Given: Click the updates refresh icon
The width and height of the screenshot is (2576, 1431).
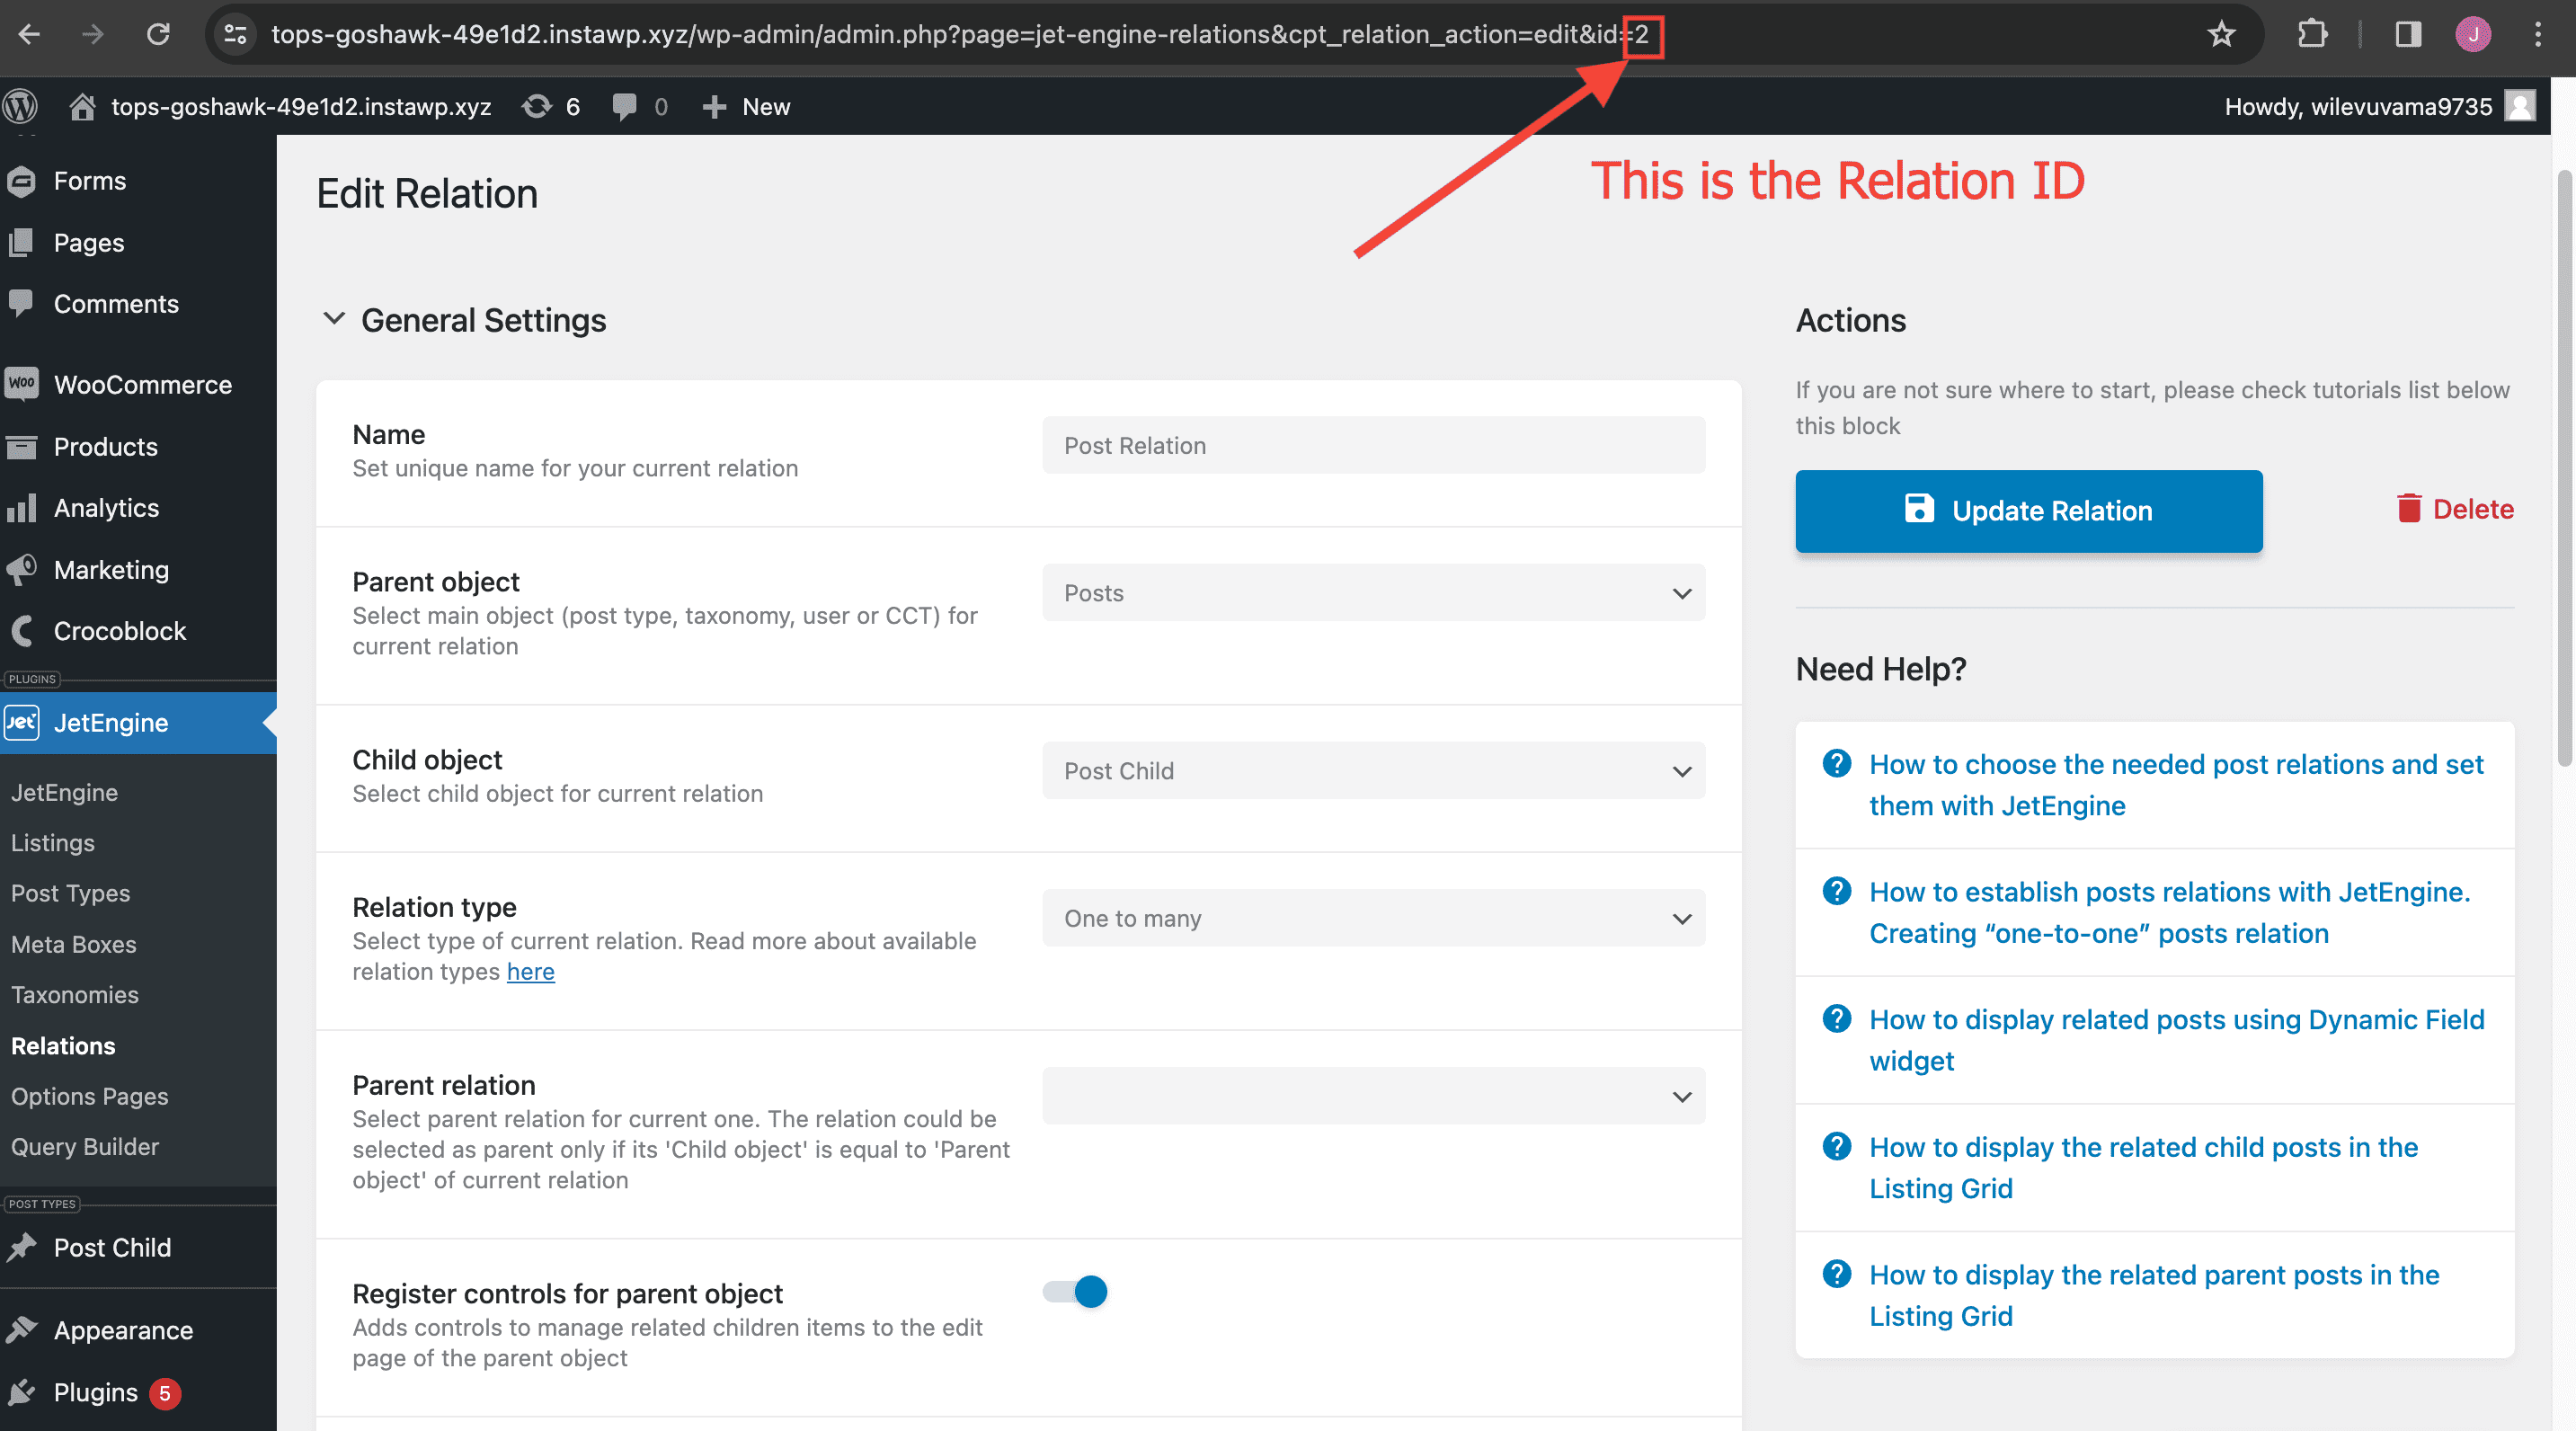Looking at the screenshot, I should (x=537, y=106).
